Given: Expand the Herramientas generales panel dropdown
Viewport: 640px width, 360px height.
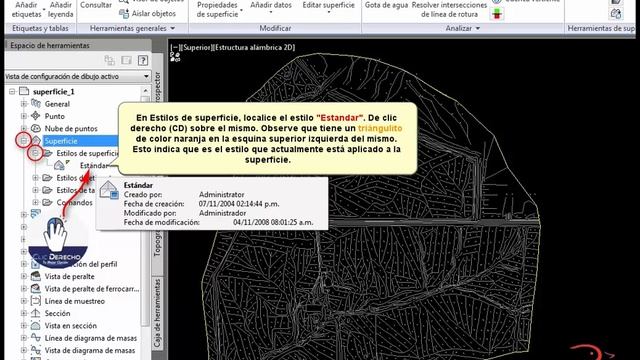Looking at the screenshot, I should 173,28.
